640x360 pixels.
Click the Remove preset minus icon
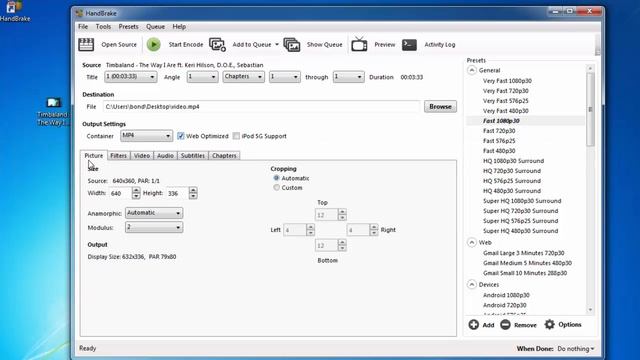505,324
